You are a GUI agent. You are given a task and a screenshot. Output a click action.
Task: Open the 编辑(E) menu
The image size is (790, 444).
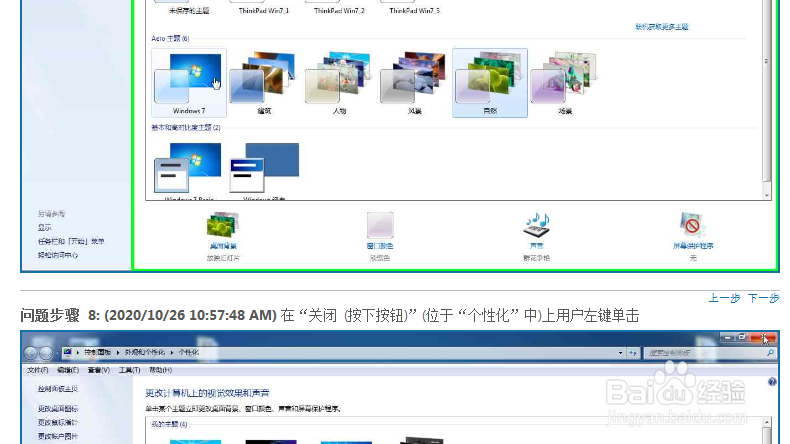(x=68, y=370)
